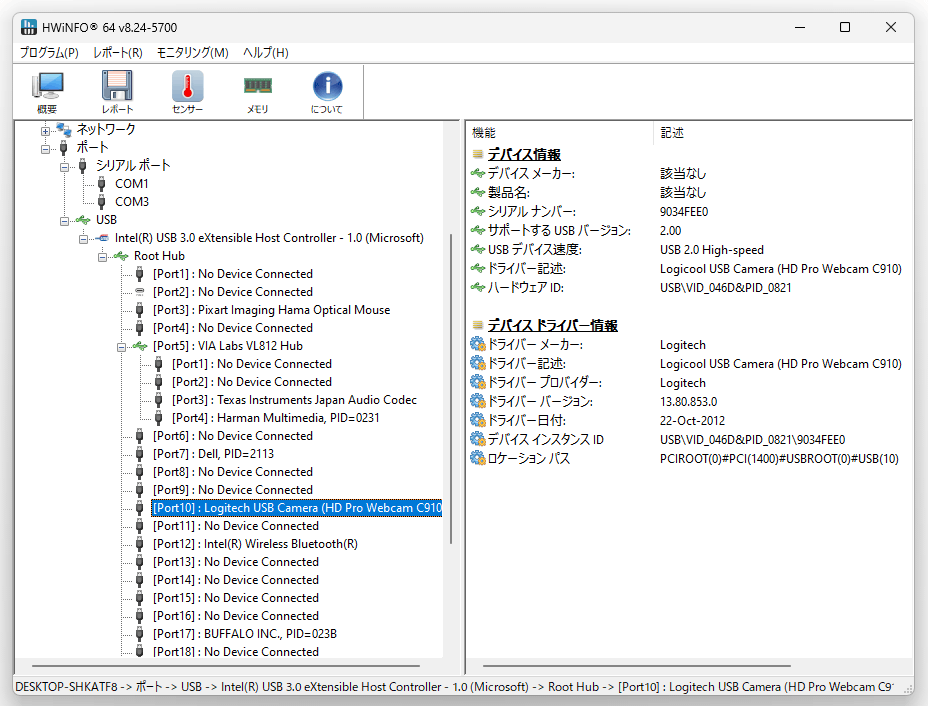Select Port3 Pixart Imaging Hama Optical Mouse
928x706 pixels.
[x=272, y=310]
